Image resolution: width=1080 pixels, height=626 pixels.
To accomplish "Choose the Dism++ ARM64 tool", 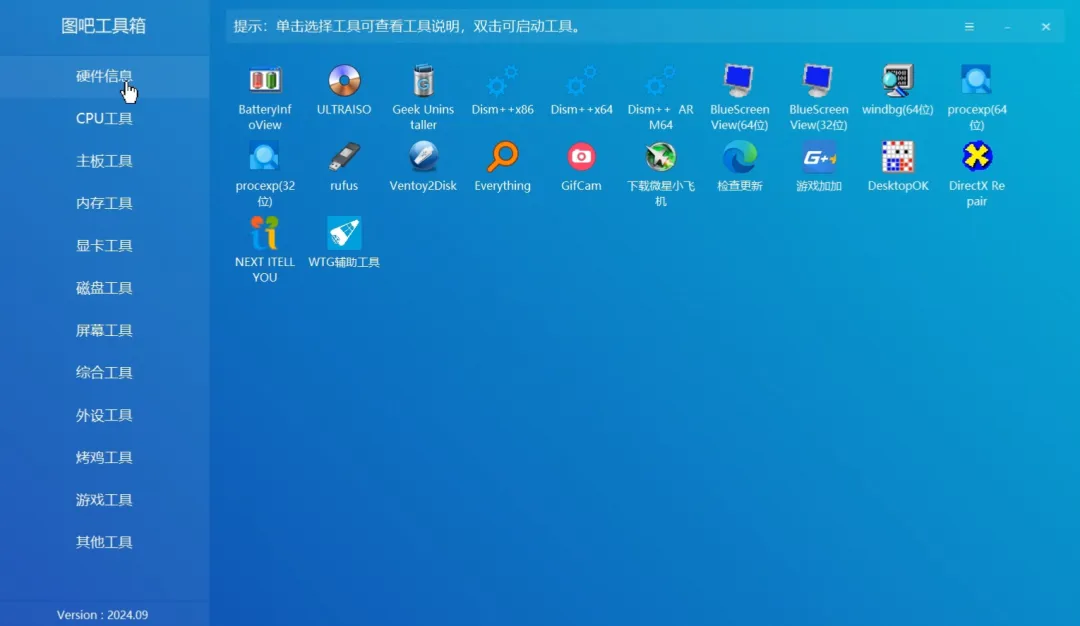I will tap(661, 81).
